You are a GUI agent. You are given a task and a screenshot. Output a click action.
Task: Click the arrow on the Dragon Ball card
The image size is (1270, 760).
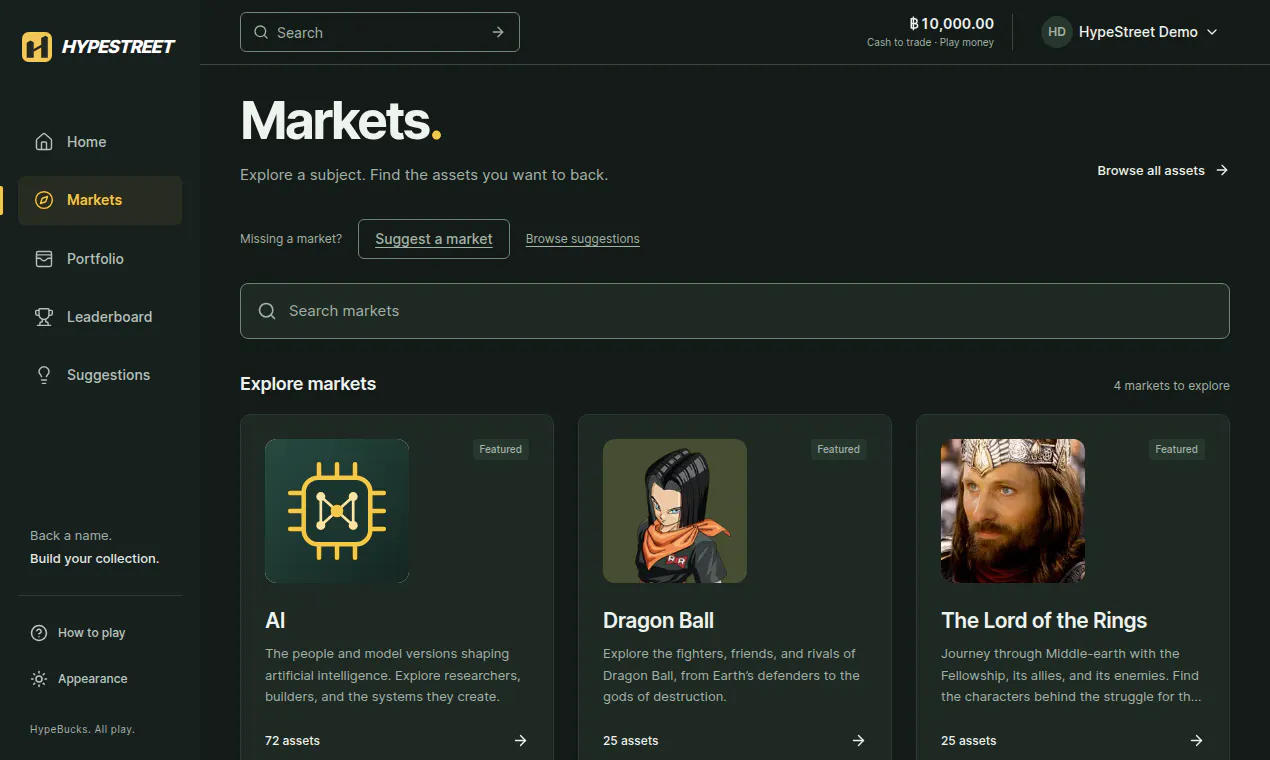tap(858, 741)
